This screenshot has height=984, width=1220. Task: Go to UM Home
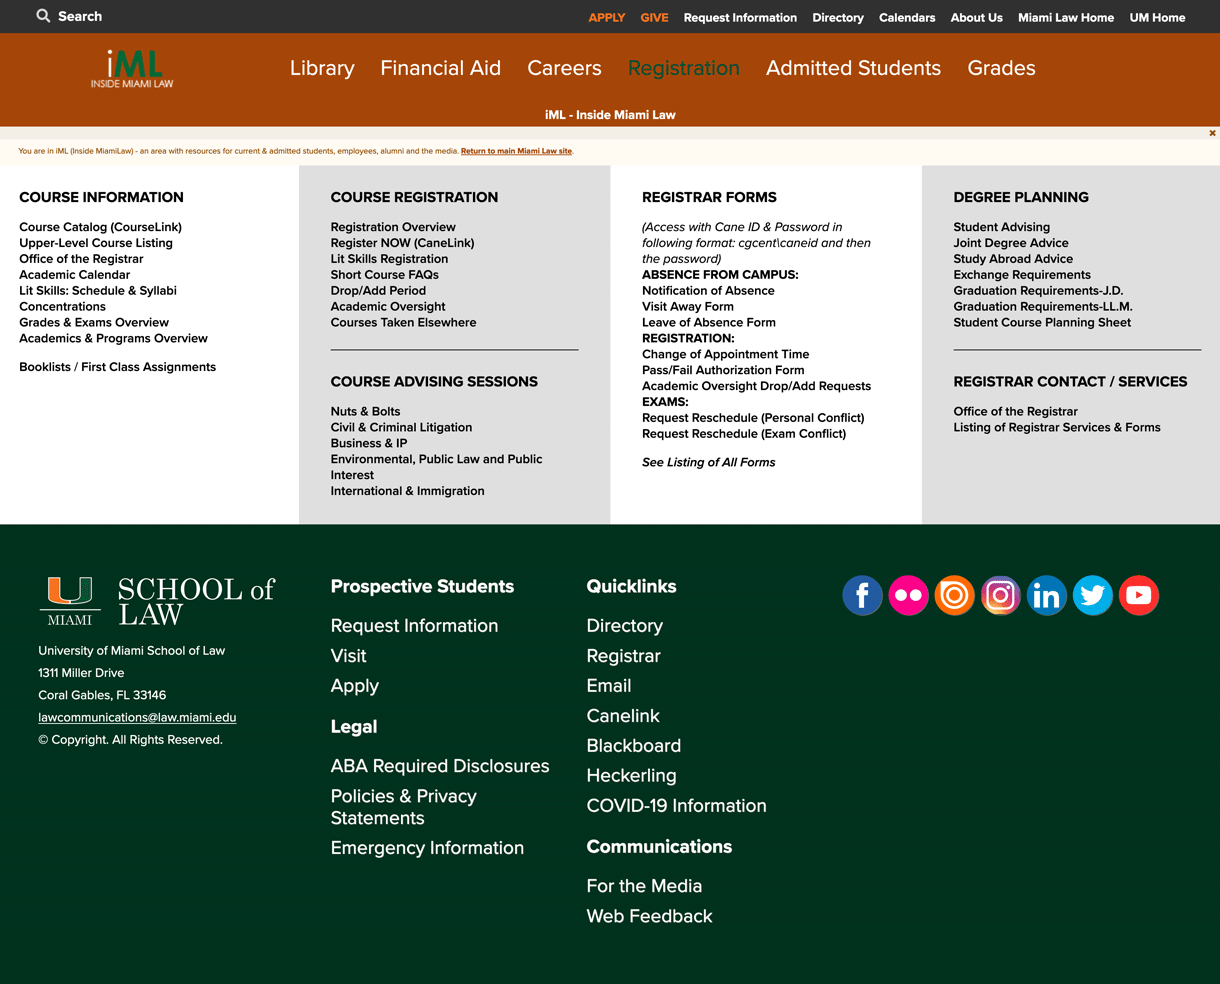click(x=1157, y=17)
